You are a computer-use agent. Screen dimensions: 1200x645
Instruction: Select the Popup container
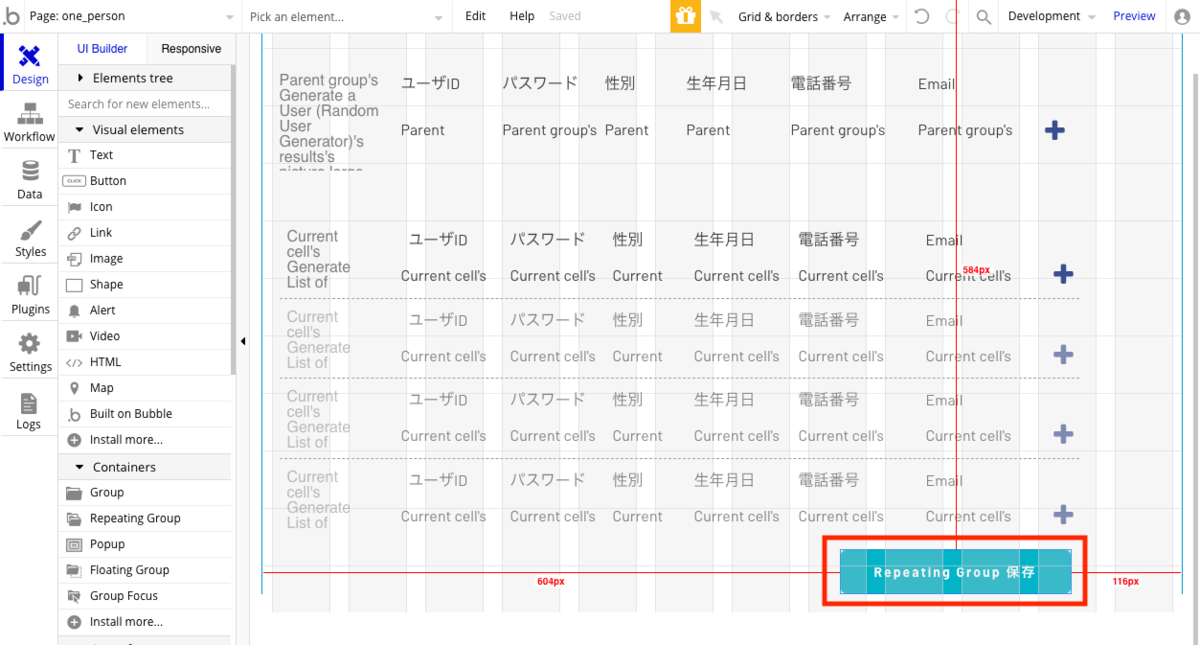[x=145, y=545]
